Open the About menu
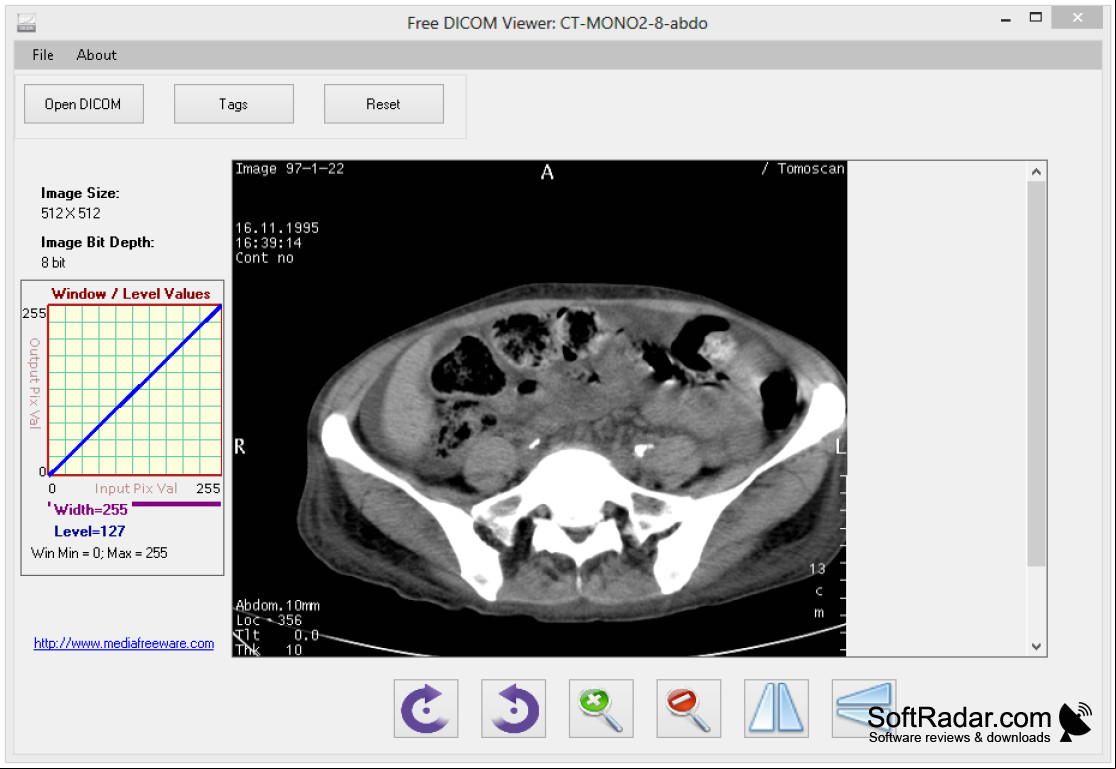This screenshot has height=769, width=1116. [x=96, y=55]
